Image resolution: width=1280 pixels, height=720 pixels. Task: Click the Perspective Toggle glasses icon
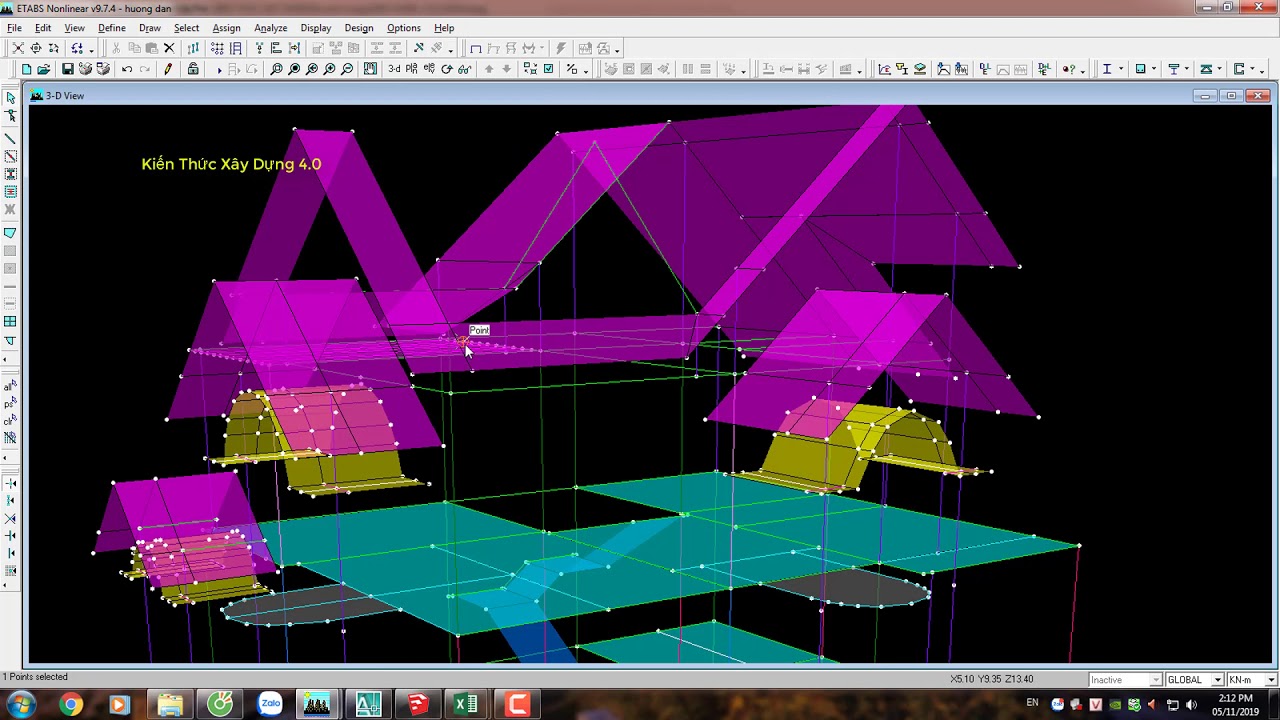pos(465,69)
